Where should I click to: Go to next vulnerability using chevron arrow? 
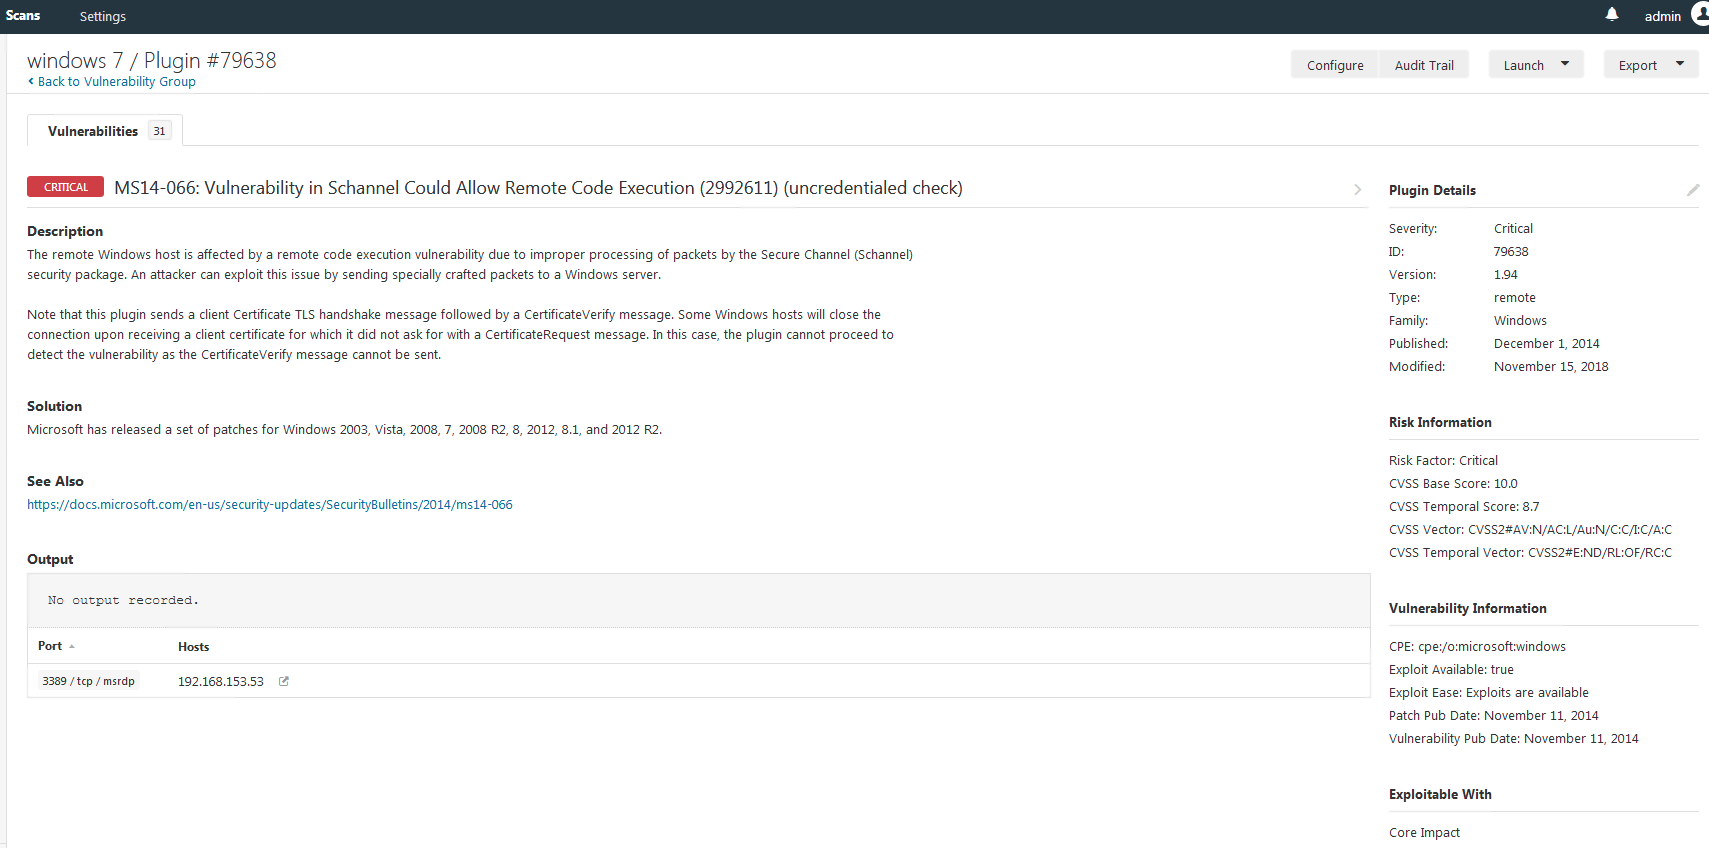[x=1357, y=189]
